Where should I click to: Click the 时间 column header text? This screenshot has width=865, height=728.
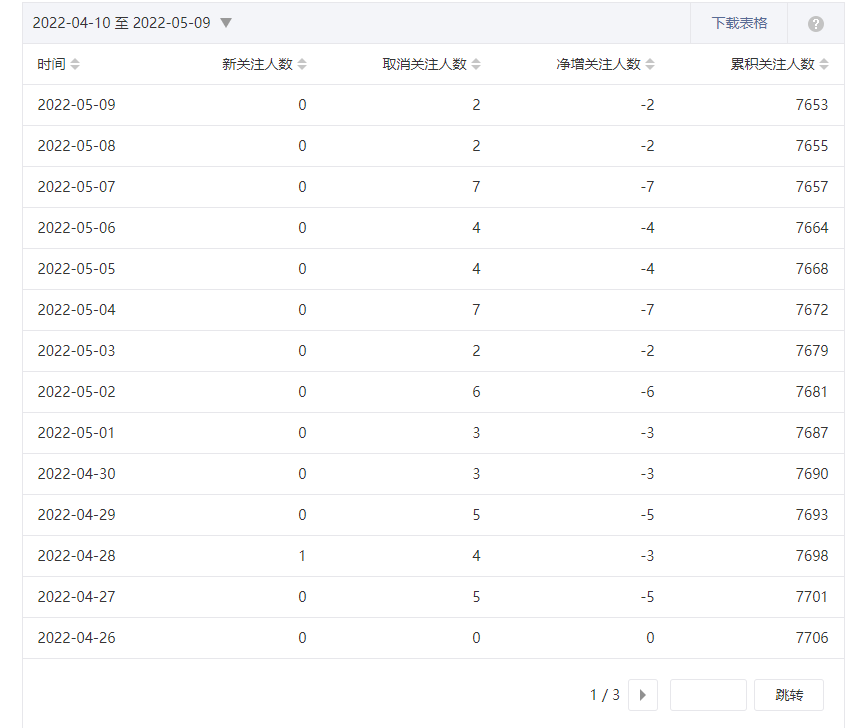tap(51, 64)
